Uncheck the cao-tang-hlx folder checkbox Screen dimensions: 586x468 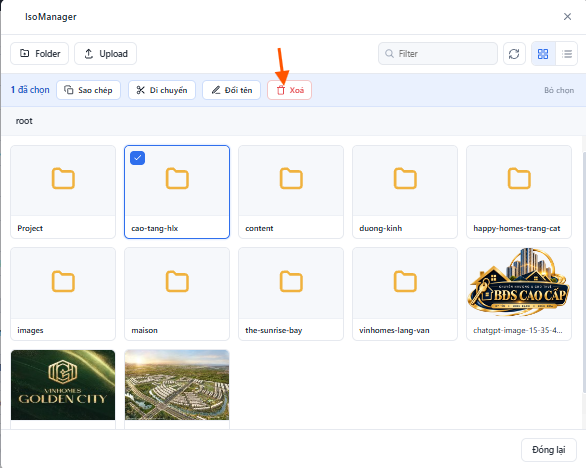(138, 158)
